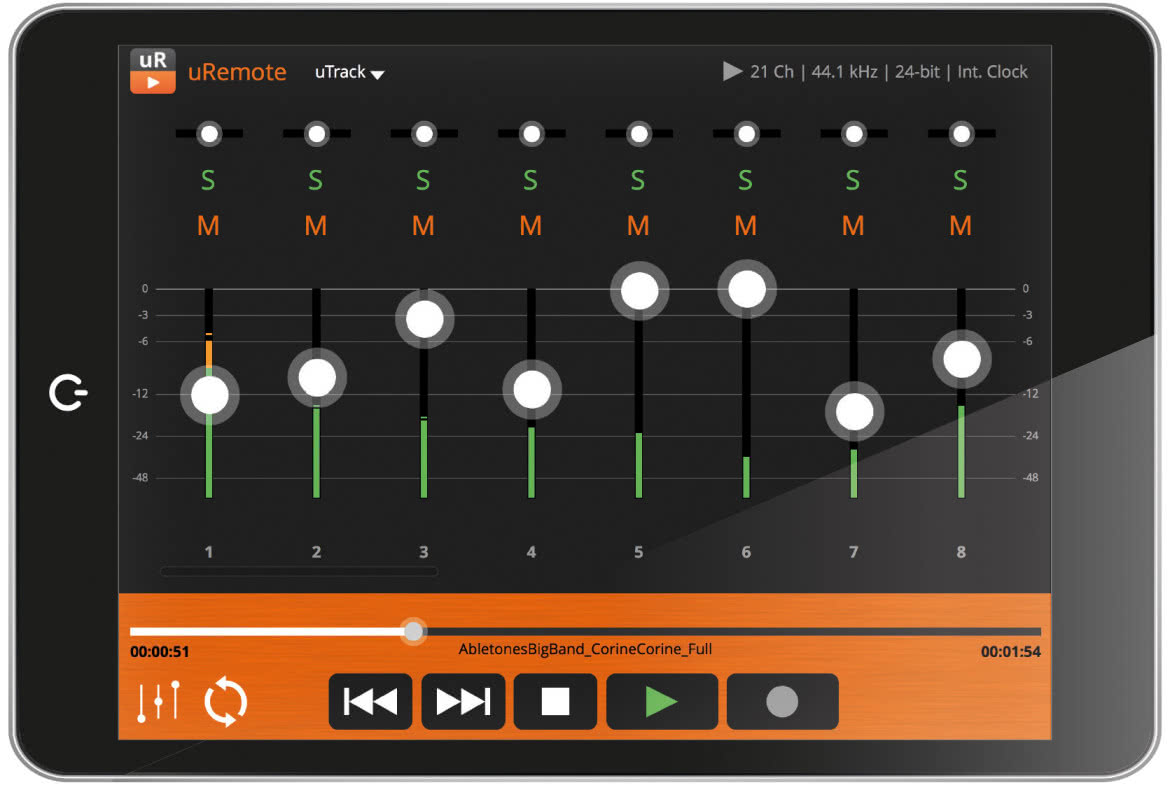This screenshot has height=785, width=1170.
Task: Skip to previous track
Action: click(370, 701)
